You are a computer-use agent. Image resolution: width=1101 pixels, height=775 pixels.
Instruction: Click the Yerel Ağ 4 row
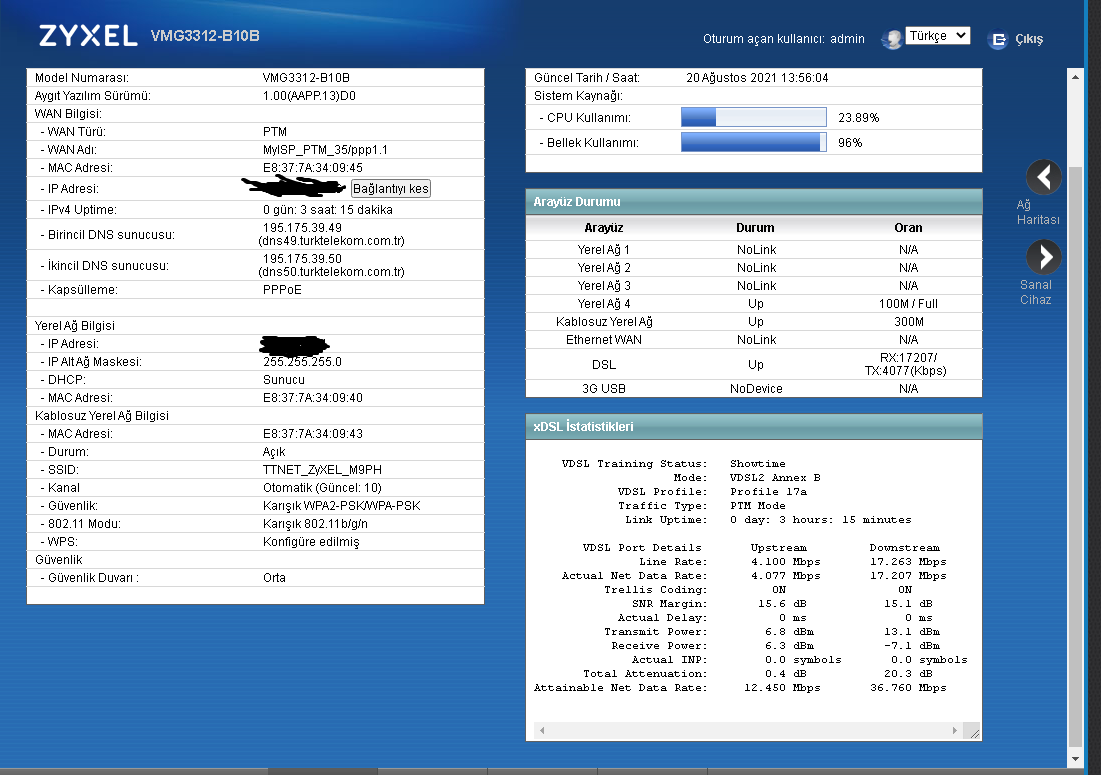(753, 304)
